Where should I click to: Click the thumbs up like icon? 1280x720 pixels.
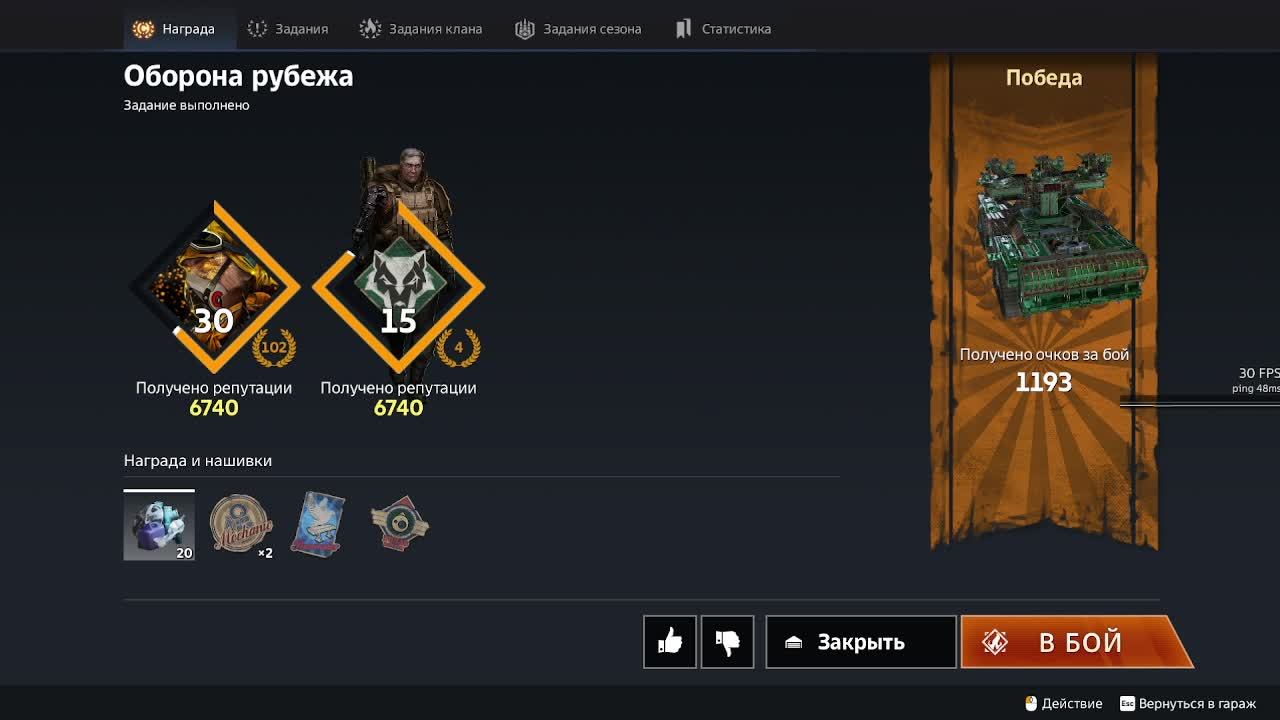coord(670,642)
